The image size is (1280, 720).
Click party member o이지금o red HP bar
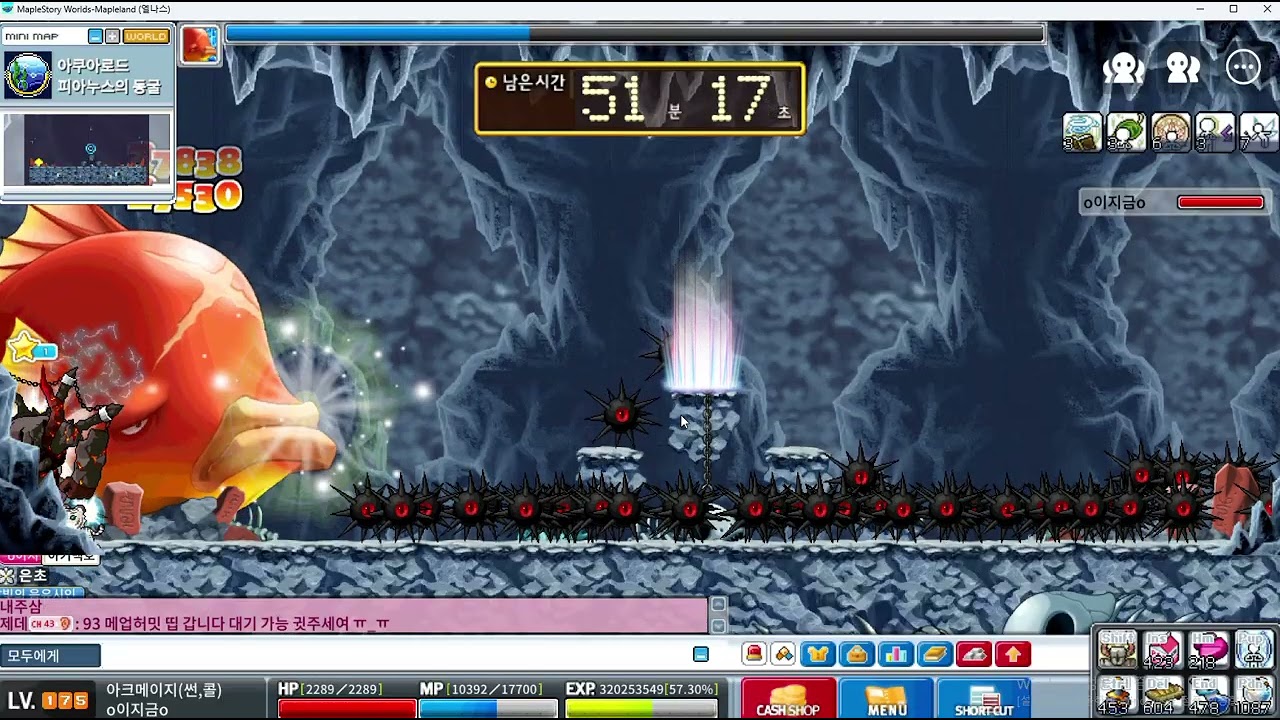pyautogui.click(x=1220, y=203)
